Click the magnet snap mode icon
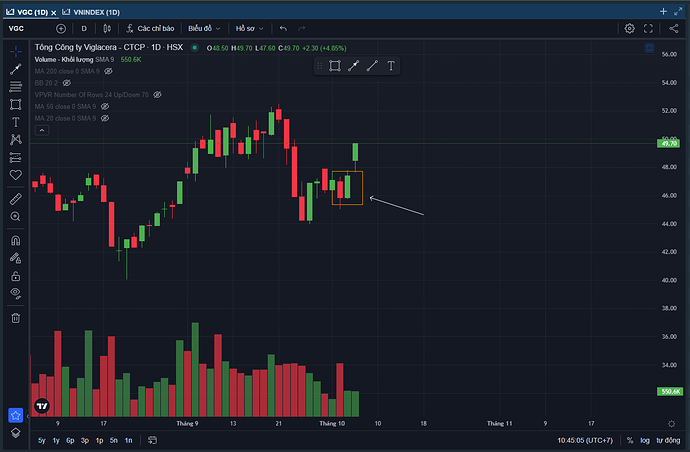This screenshot has height=452, width=690. (15, 241)
